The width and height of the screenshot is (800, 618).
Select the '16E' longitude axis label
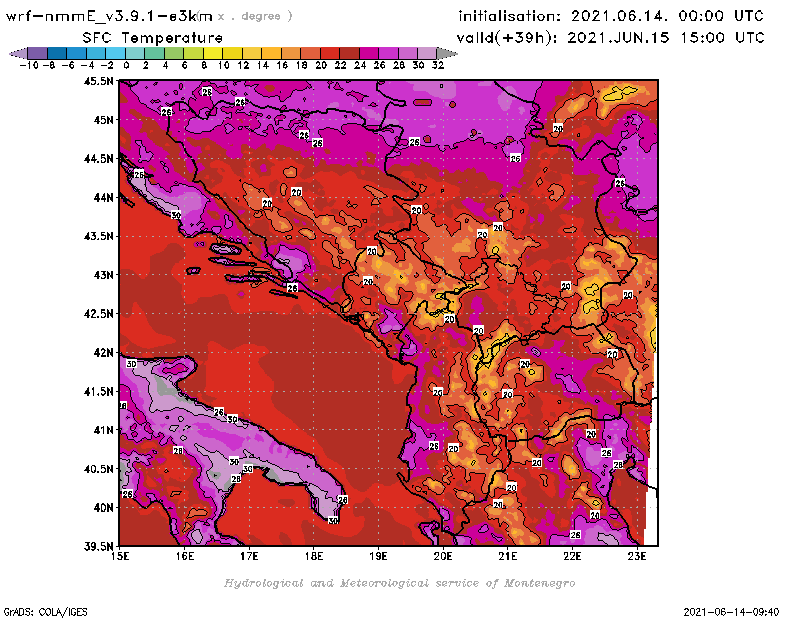[185, 556]
